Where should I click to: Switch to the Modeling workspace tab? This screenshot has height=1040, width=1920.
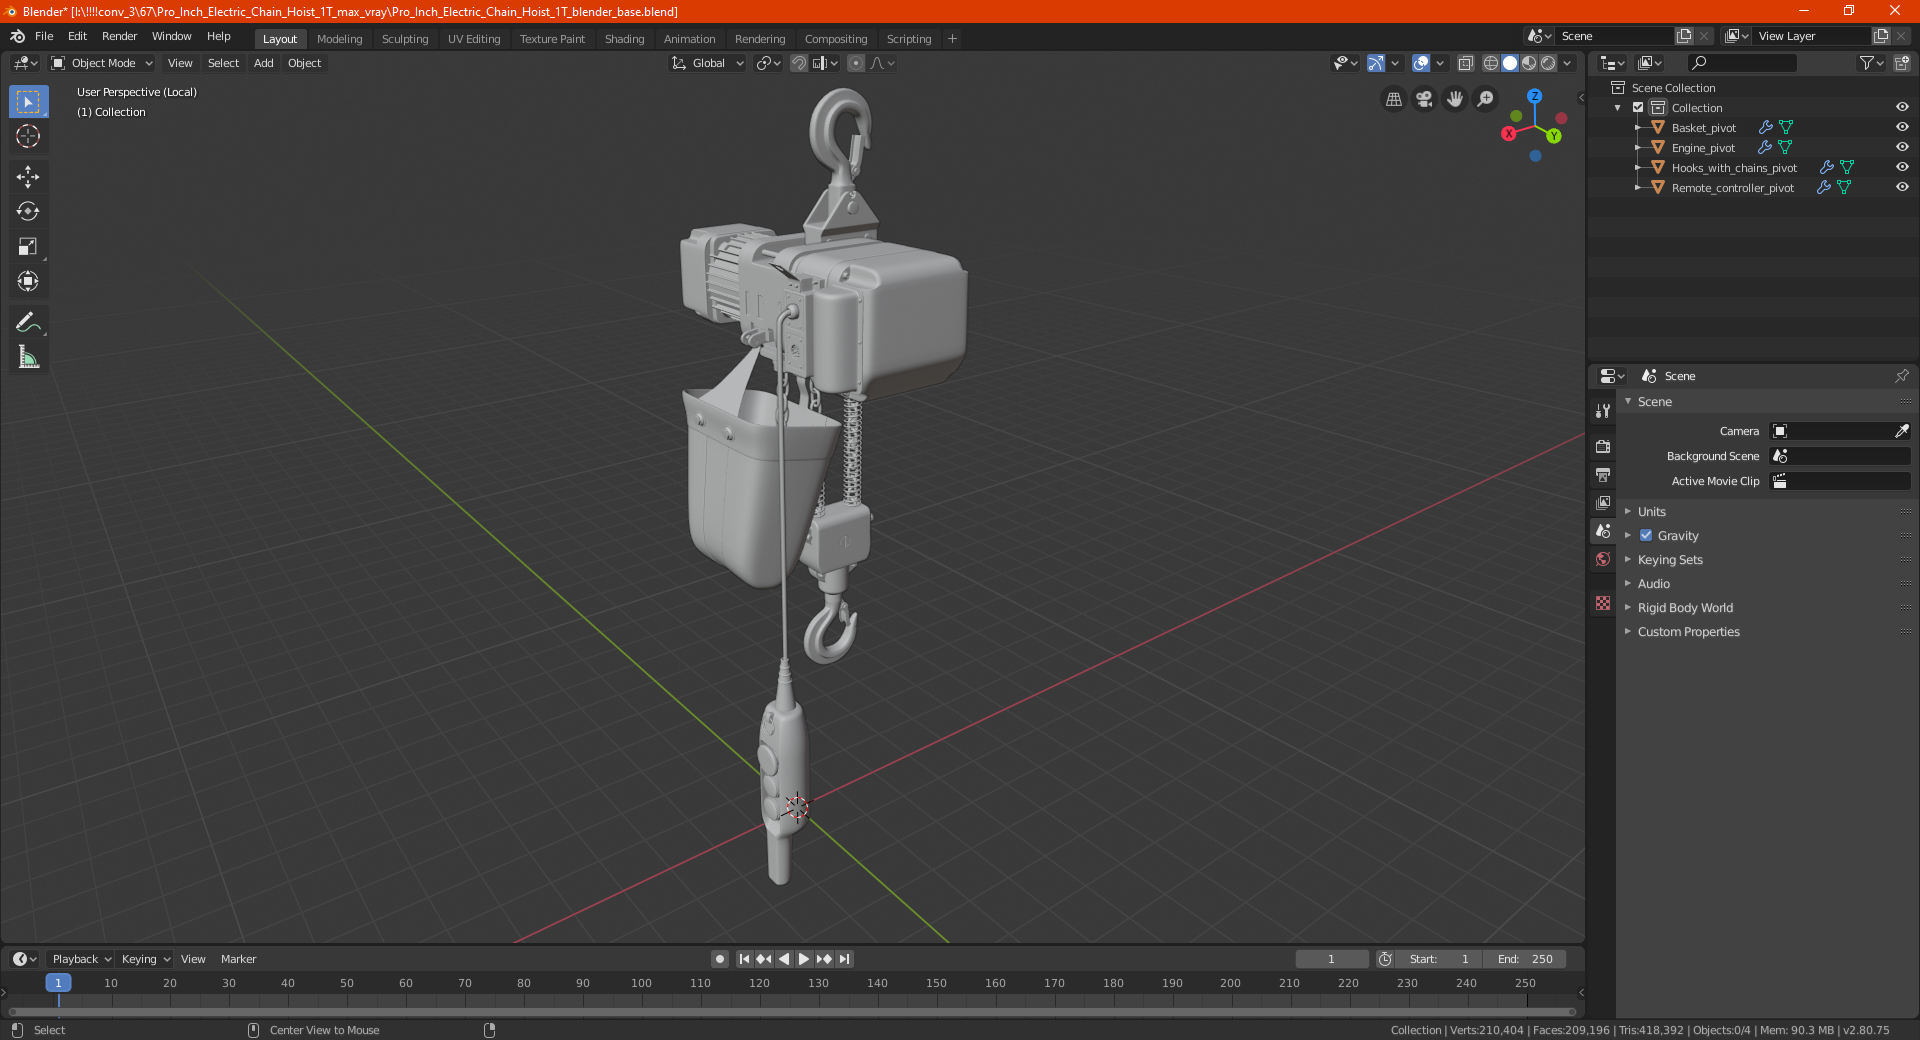[339, 39]
